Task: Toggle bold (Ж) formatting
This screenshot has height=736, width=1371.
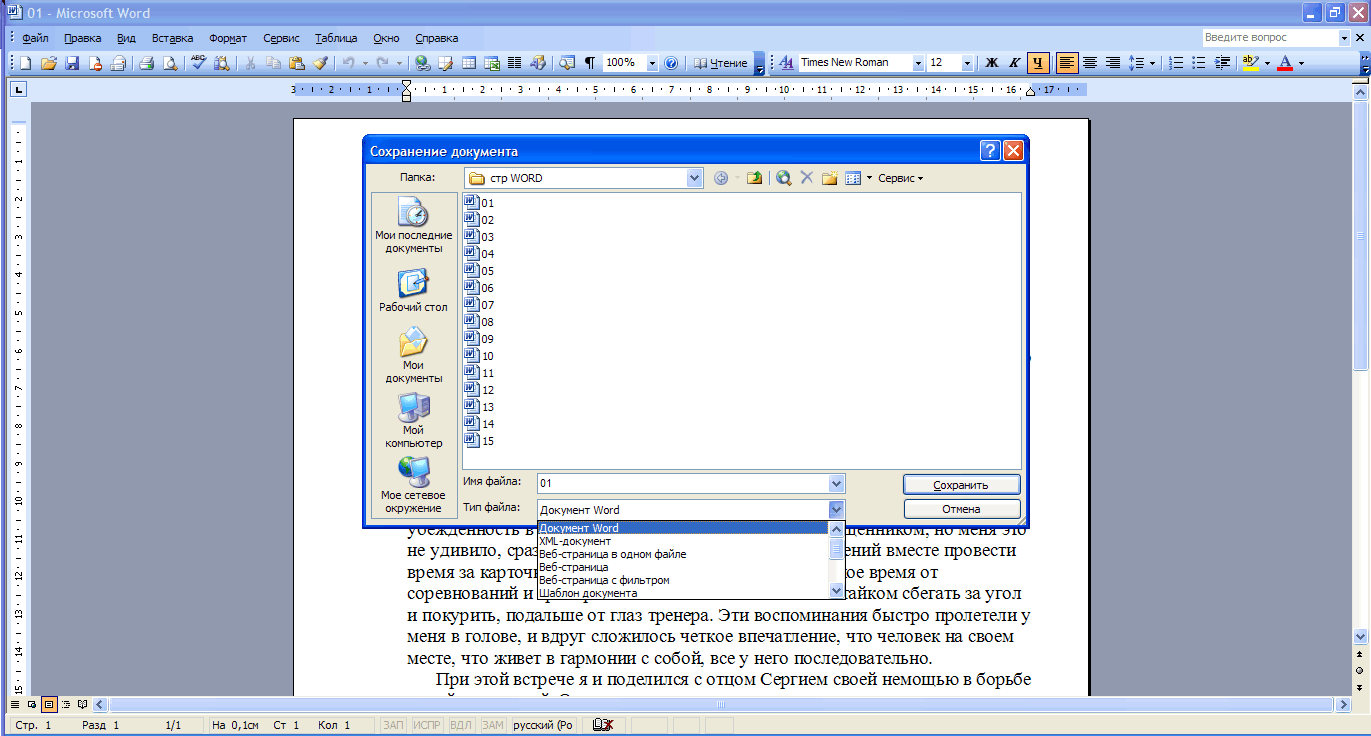Action: [992, 63]
